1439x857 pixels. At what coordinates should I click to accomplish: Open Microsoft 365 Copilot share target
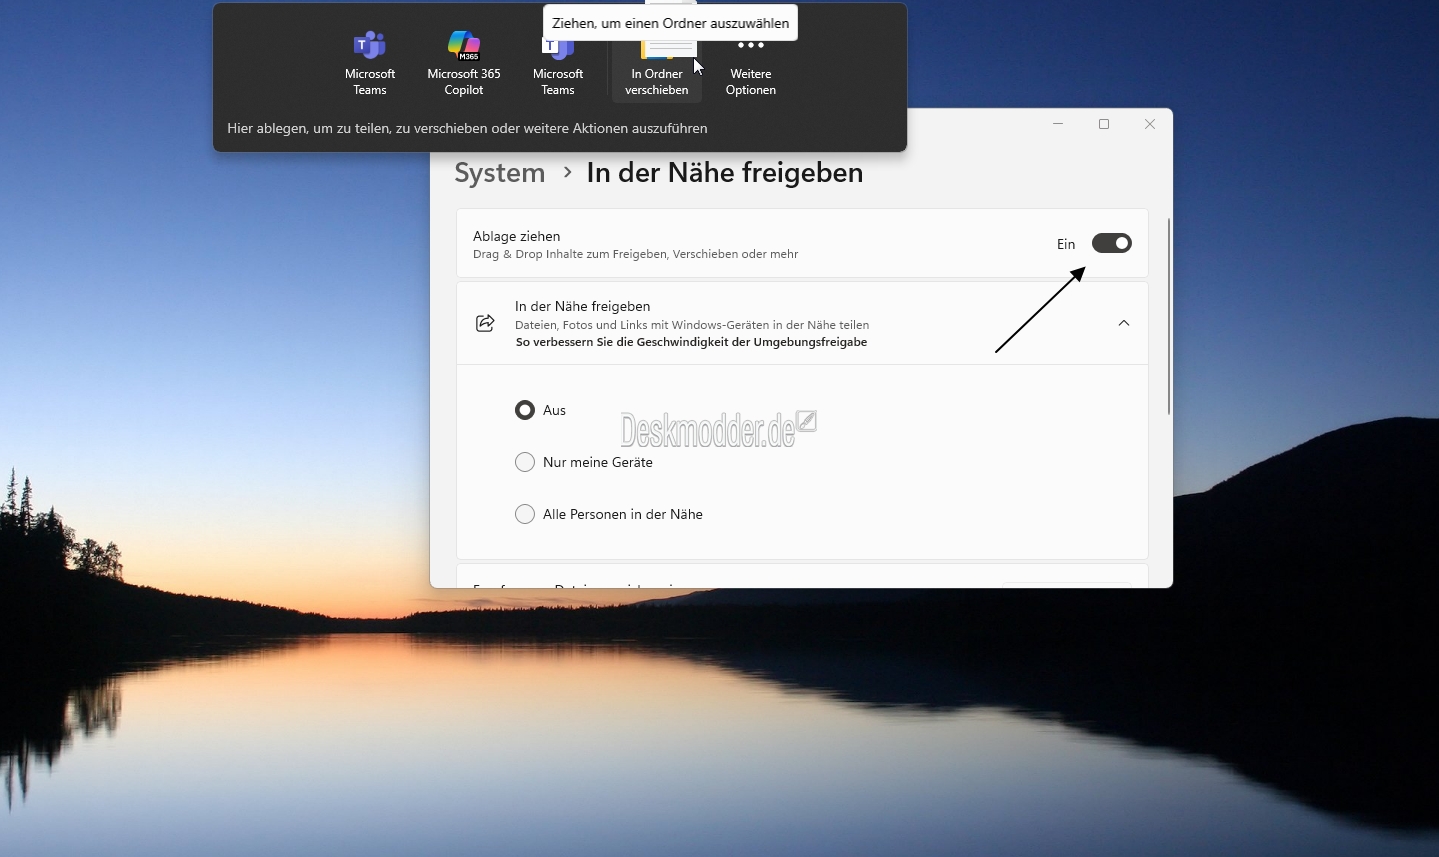point(464,47)
